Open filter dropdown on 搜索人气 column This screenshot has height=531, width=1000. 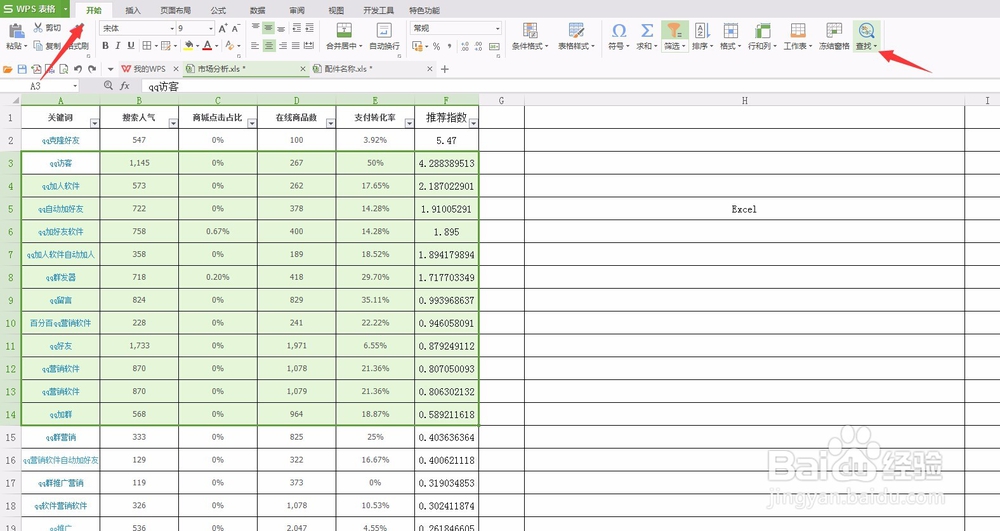pos(173,122)
